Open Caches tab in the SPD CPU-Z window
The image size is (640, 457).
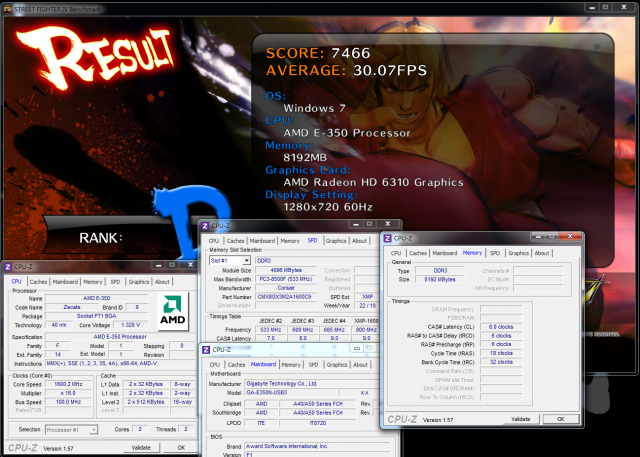[x=236, y=241]
